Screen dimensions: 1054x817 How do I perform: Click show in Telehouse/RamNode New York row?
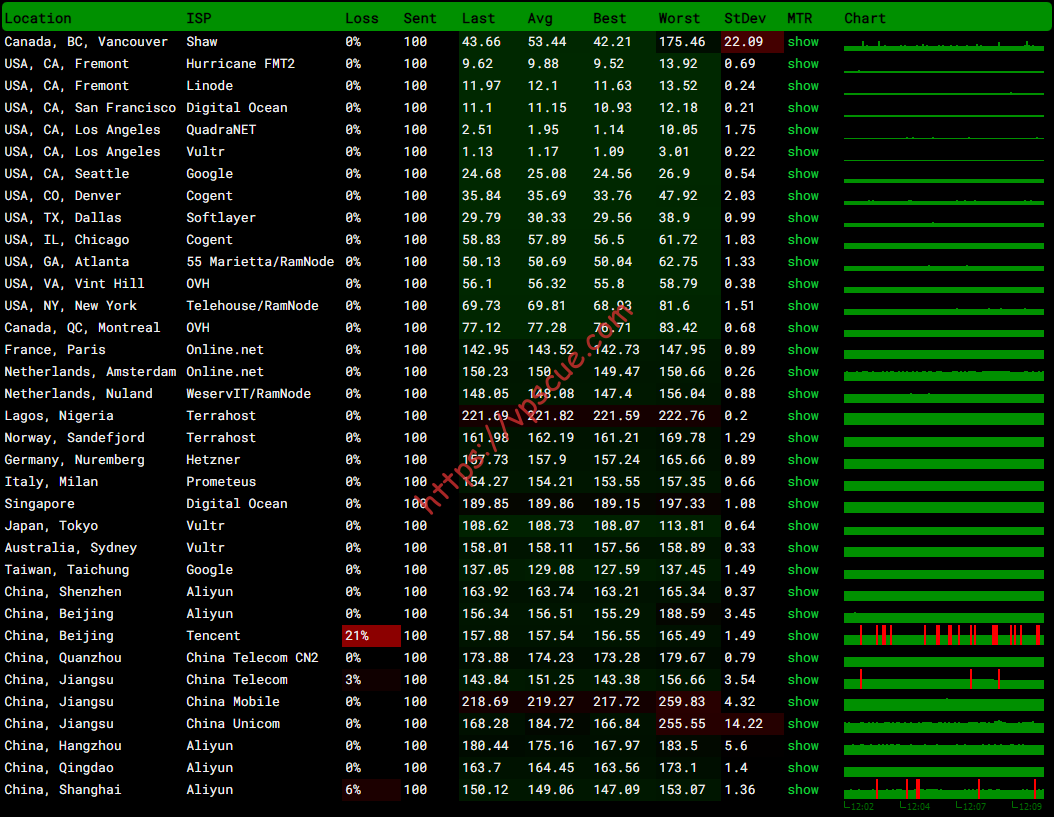[x=803, y=306]
